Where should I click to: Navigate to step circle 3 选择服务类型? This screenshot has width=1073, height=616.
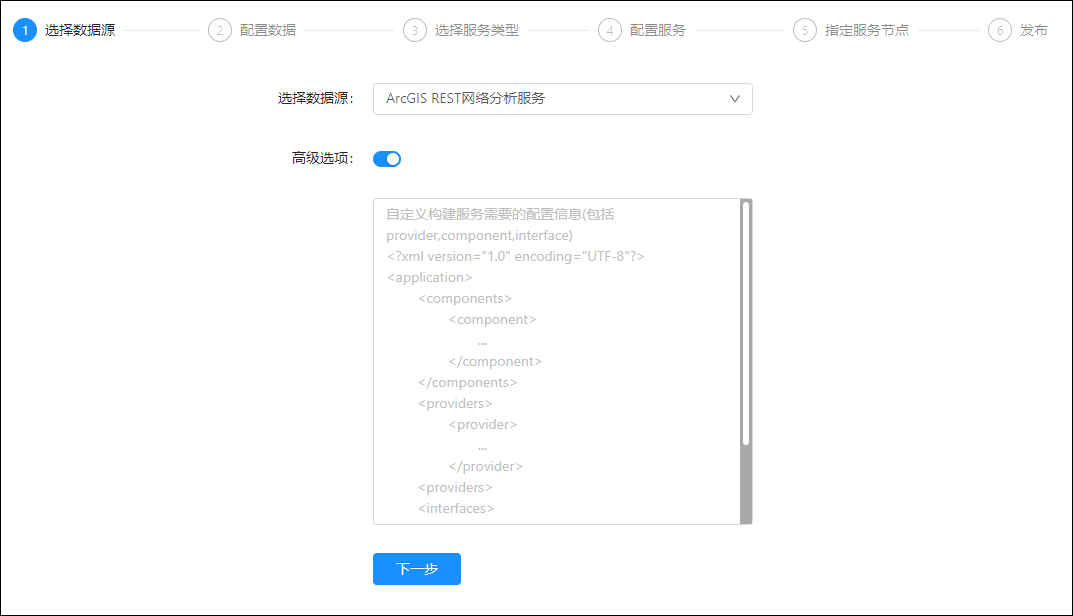click(x=415, y=30)
